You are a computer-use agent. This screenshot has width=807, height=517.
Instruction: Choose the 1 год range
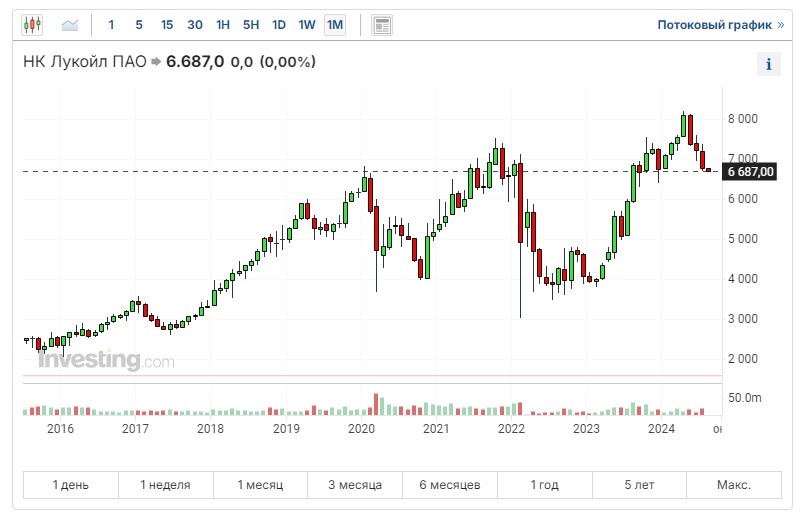click(545, 485)
